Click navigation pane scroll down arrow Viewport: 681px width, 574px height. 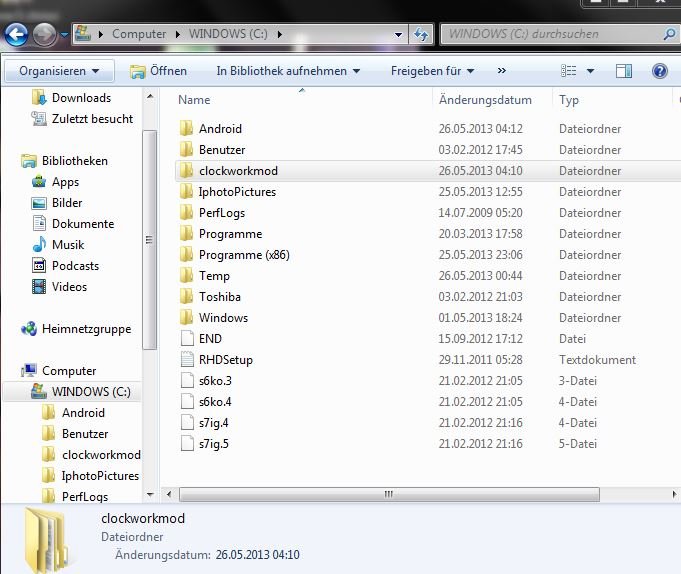pyautogui.click(x=150, y=495)
